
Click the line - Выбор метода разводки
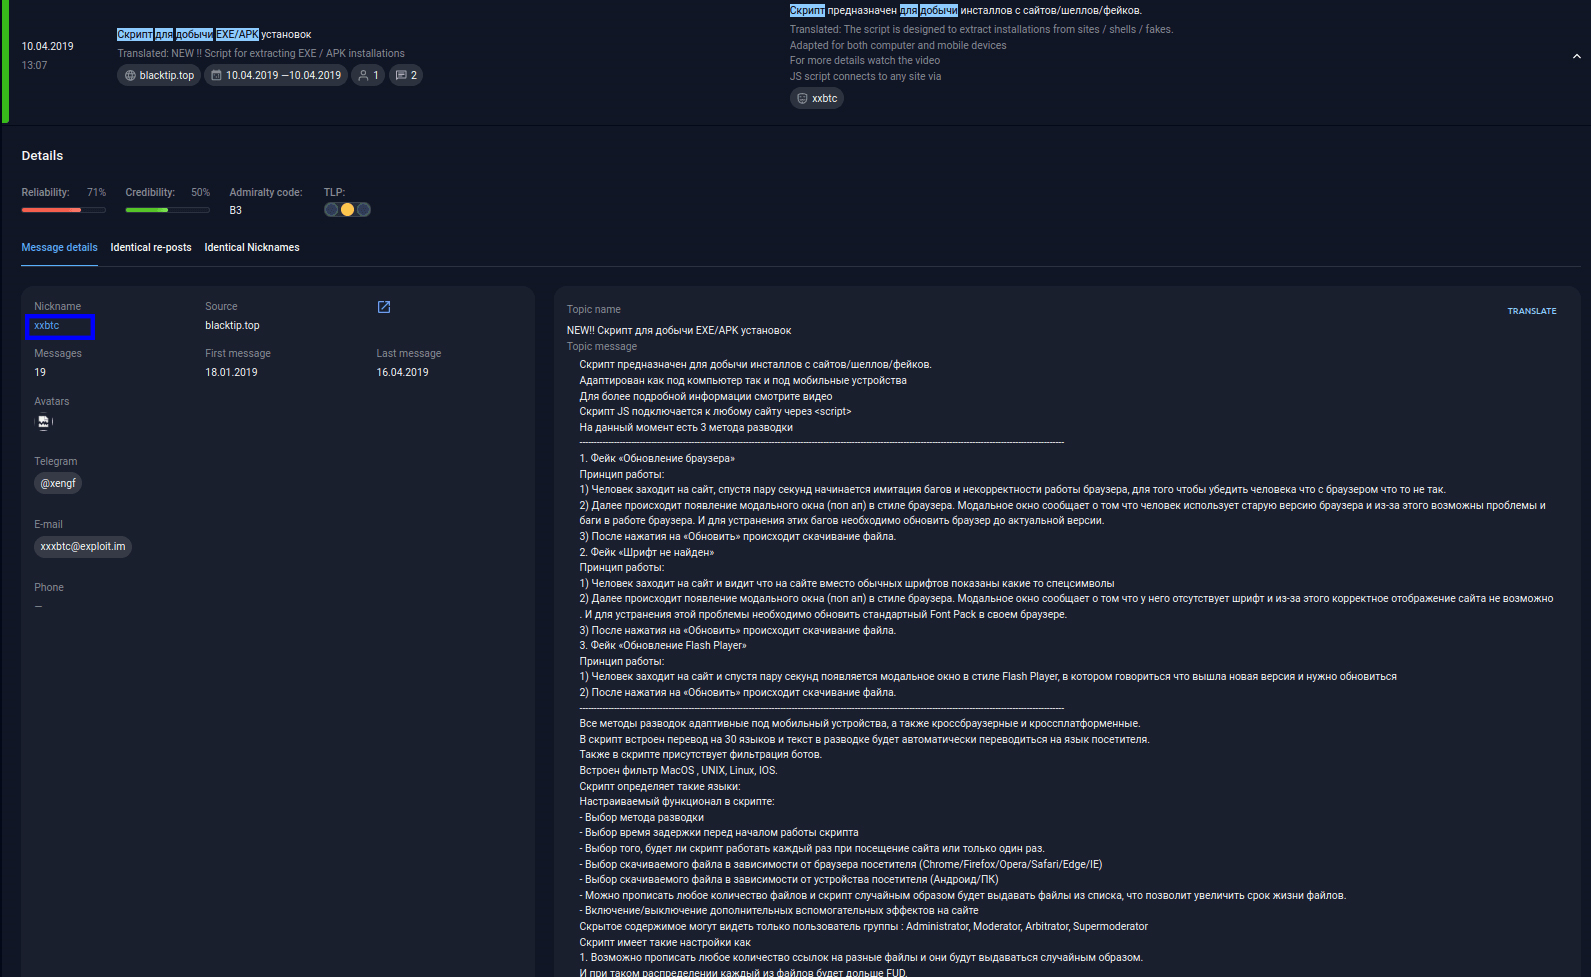click(642, 817)
